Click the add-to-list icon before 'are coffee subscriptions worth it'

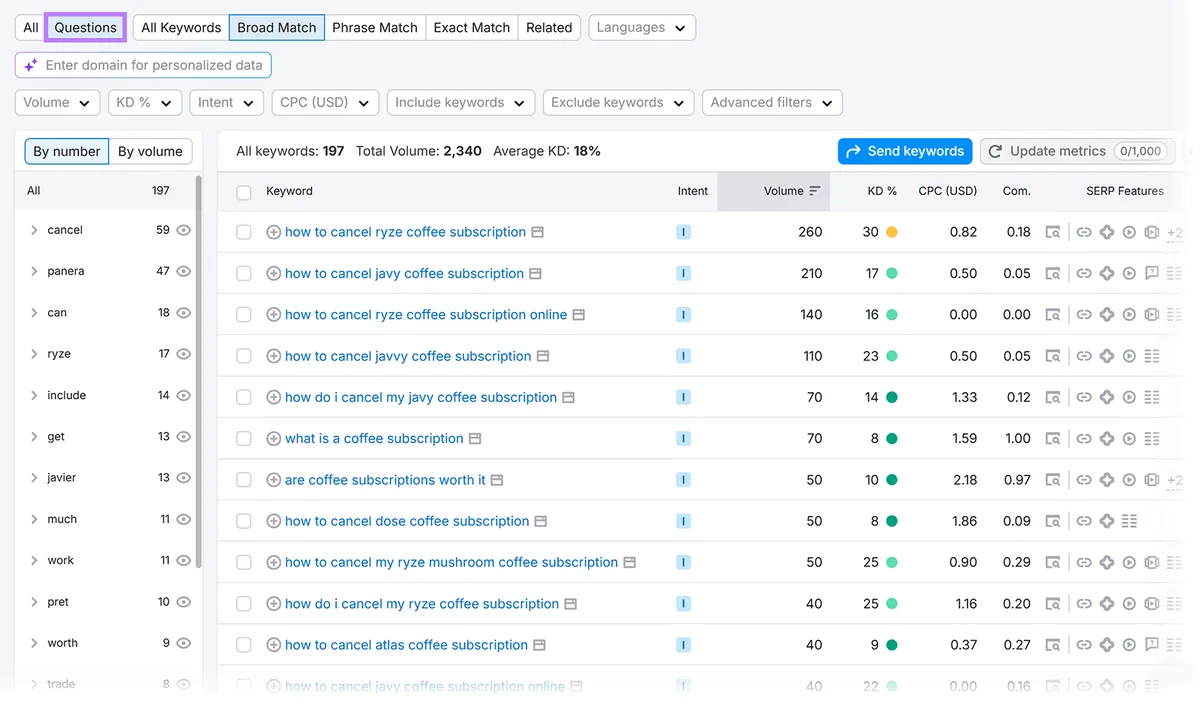pos(273,480)
